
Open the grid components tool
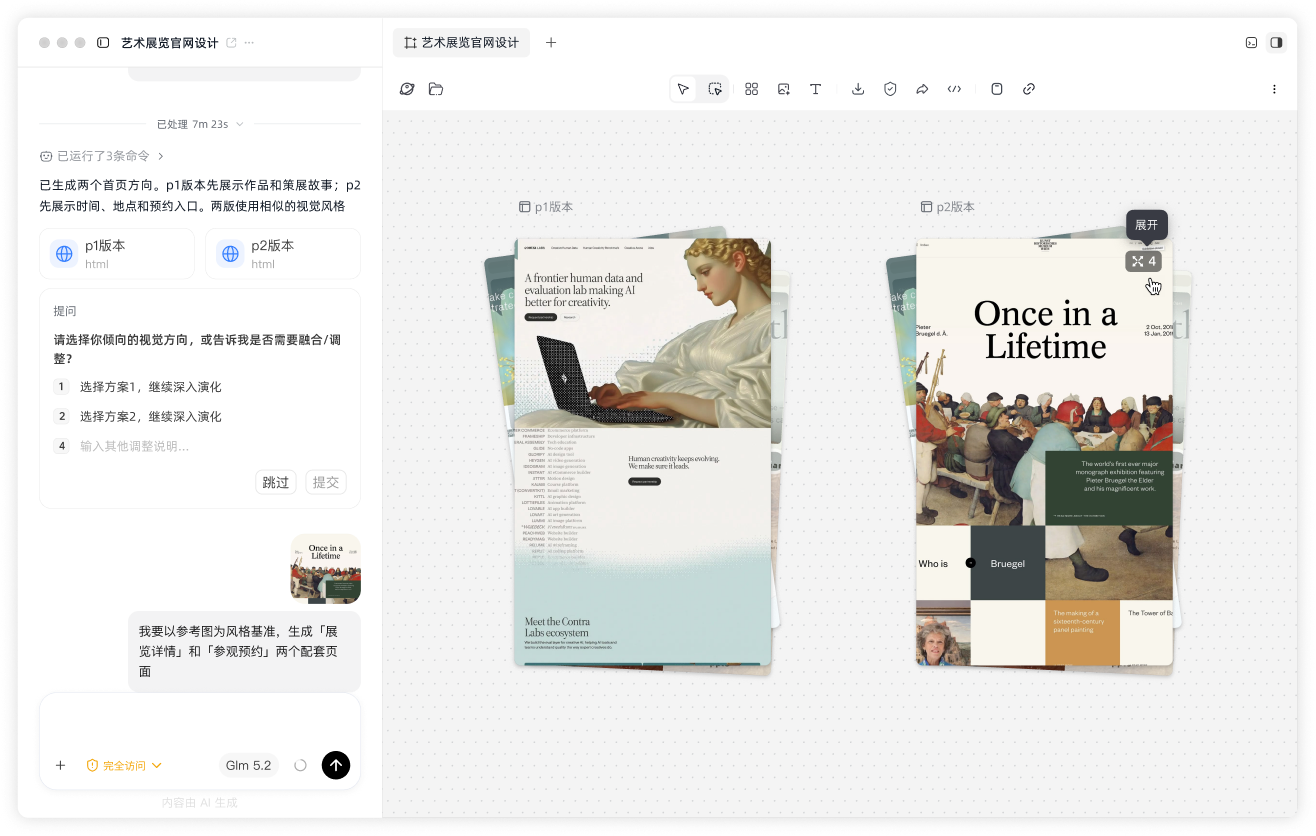click(x=752, y=89)
